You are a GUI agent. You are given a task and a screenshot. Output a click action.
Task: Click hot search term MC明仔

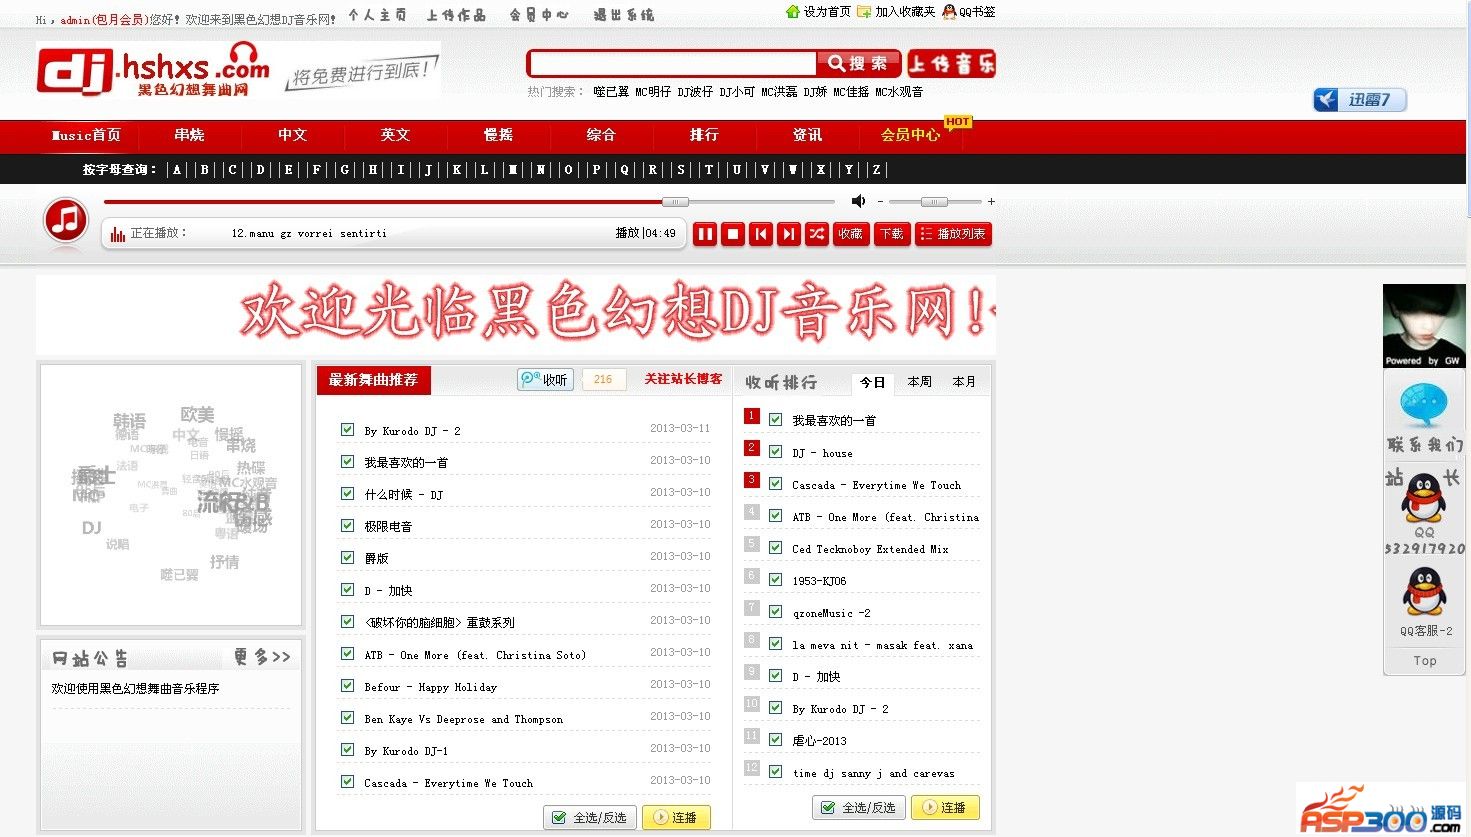coord(653,92)
